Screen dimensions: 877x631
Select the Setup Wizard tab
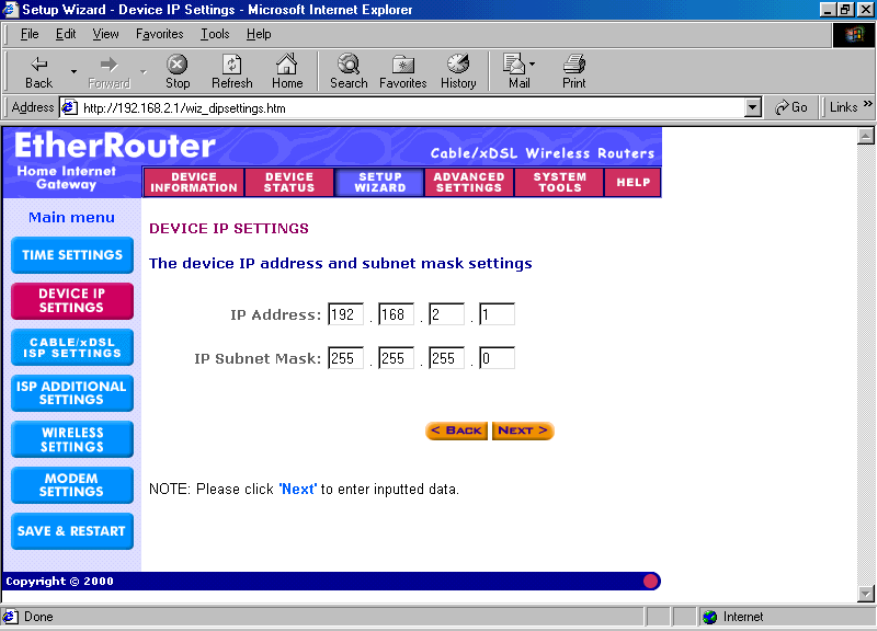click(380, 182)
